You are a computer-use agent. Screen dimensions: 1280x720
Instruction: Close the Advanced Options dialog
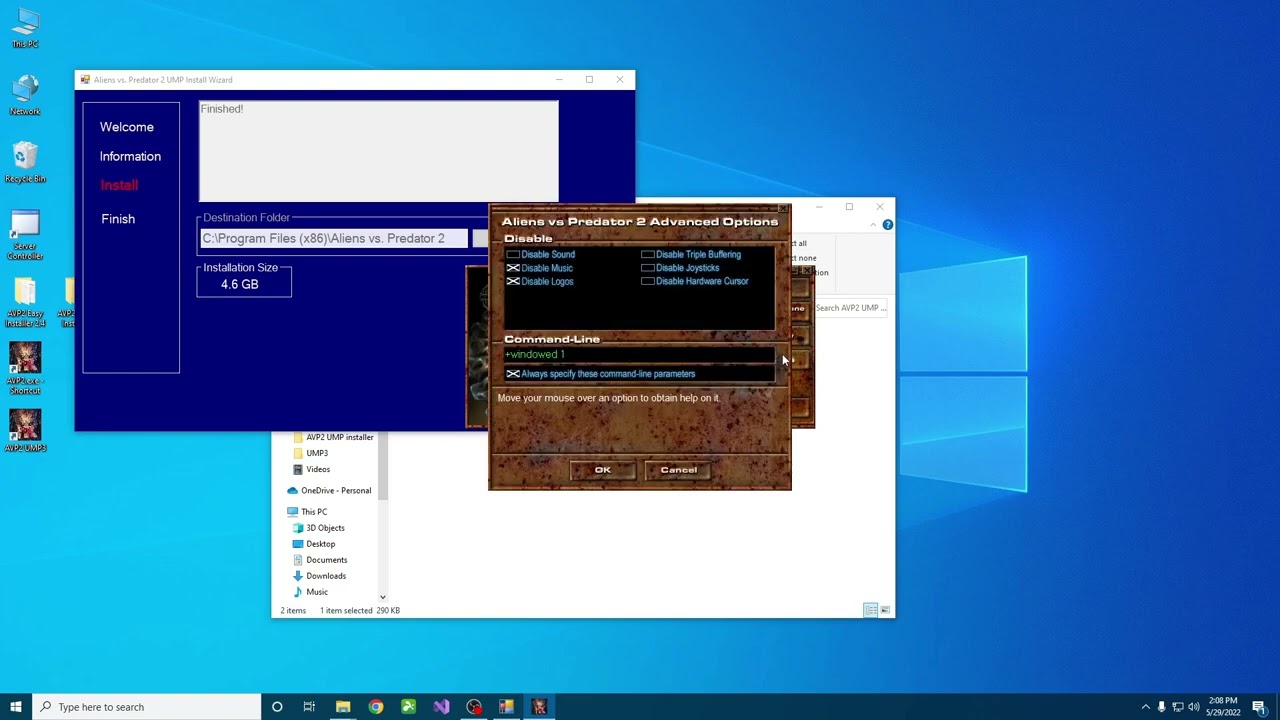click(782, 210)
